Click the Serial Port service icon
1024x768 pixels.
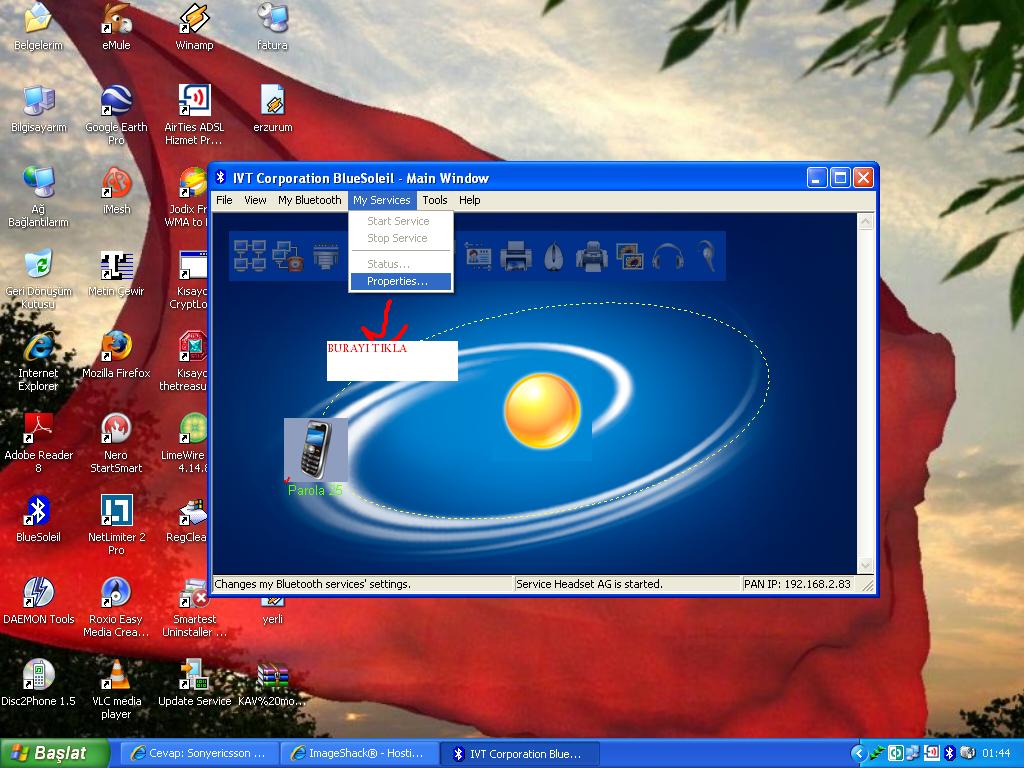(x=326, y=256)
